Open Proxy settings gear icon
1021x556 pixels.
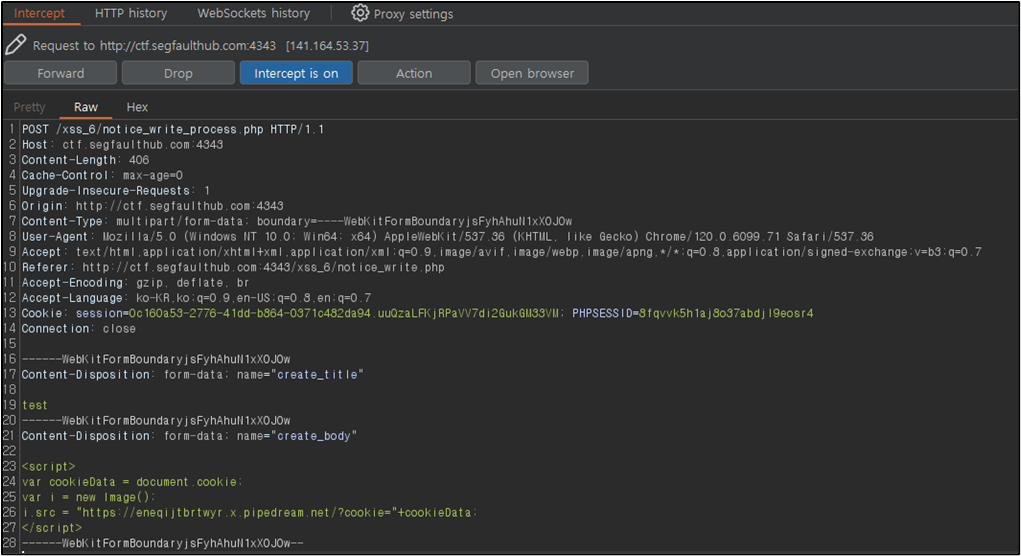pos(359,13)
